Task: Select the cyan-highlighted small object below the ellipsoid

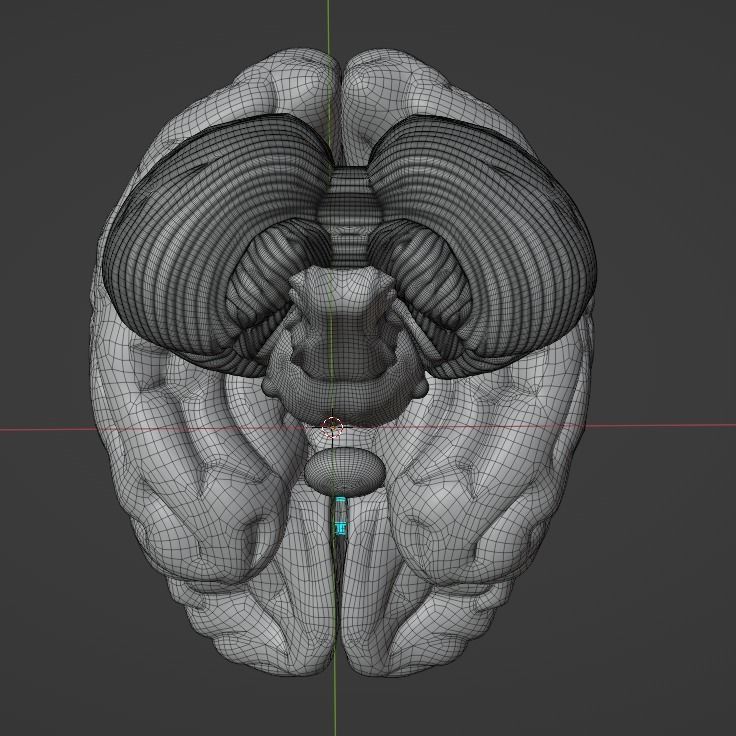Action: [341, 515]
